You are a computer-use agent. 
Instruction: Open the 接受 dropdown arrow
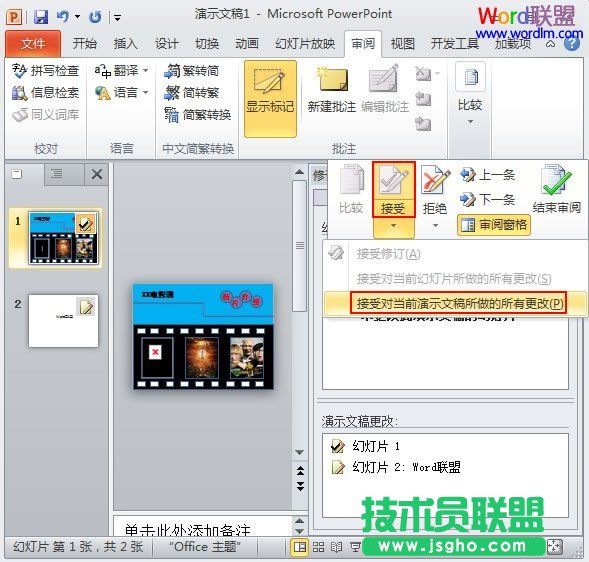393,226
